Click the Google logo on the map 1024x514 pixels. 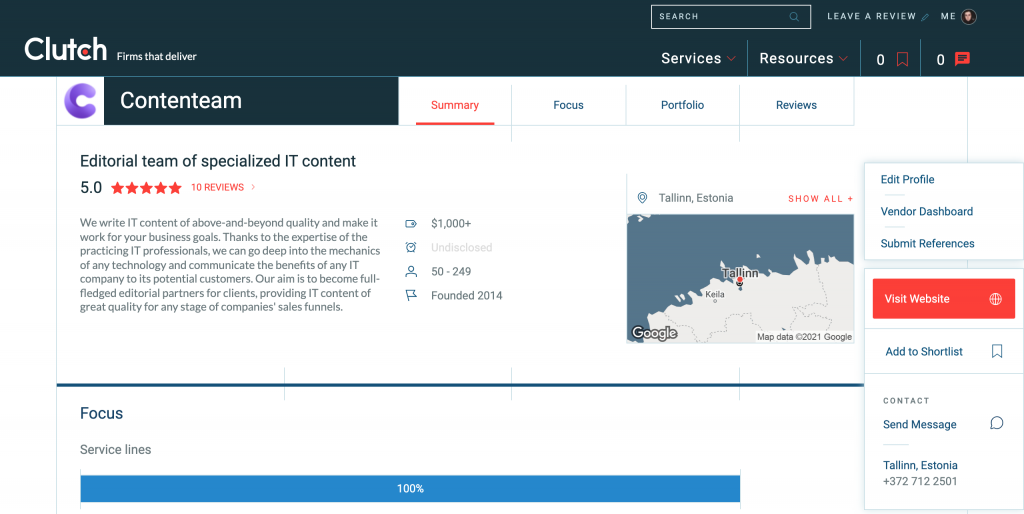click(654, 333)
